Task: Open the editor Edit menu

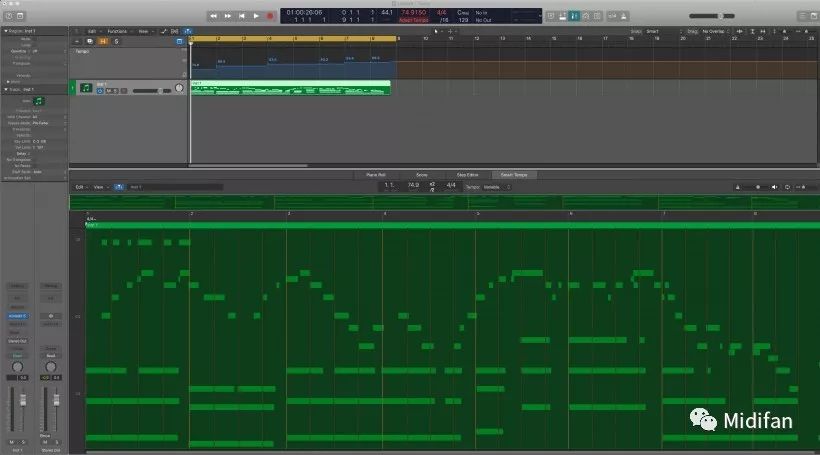Action: coord(80,187)
